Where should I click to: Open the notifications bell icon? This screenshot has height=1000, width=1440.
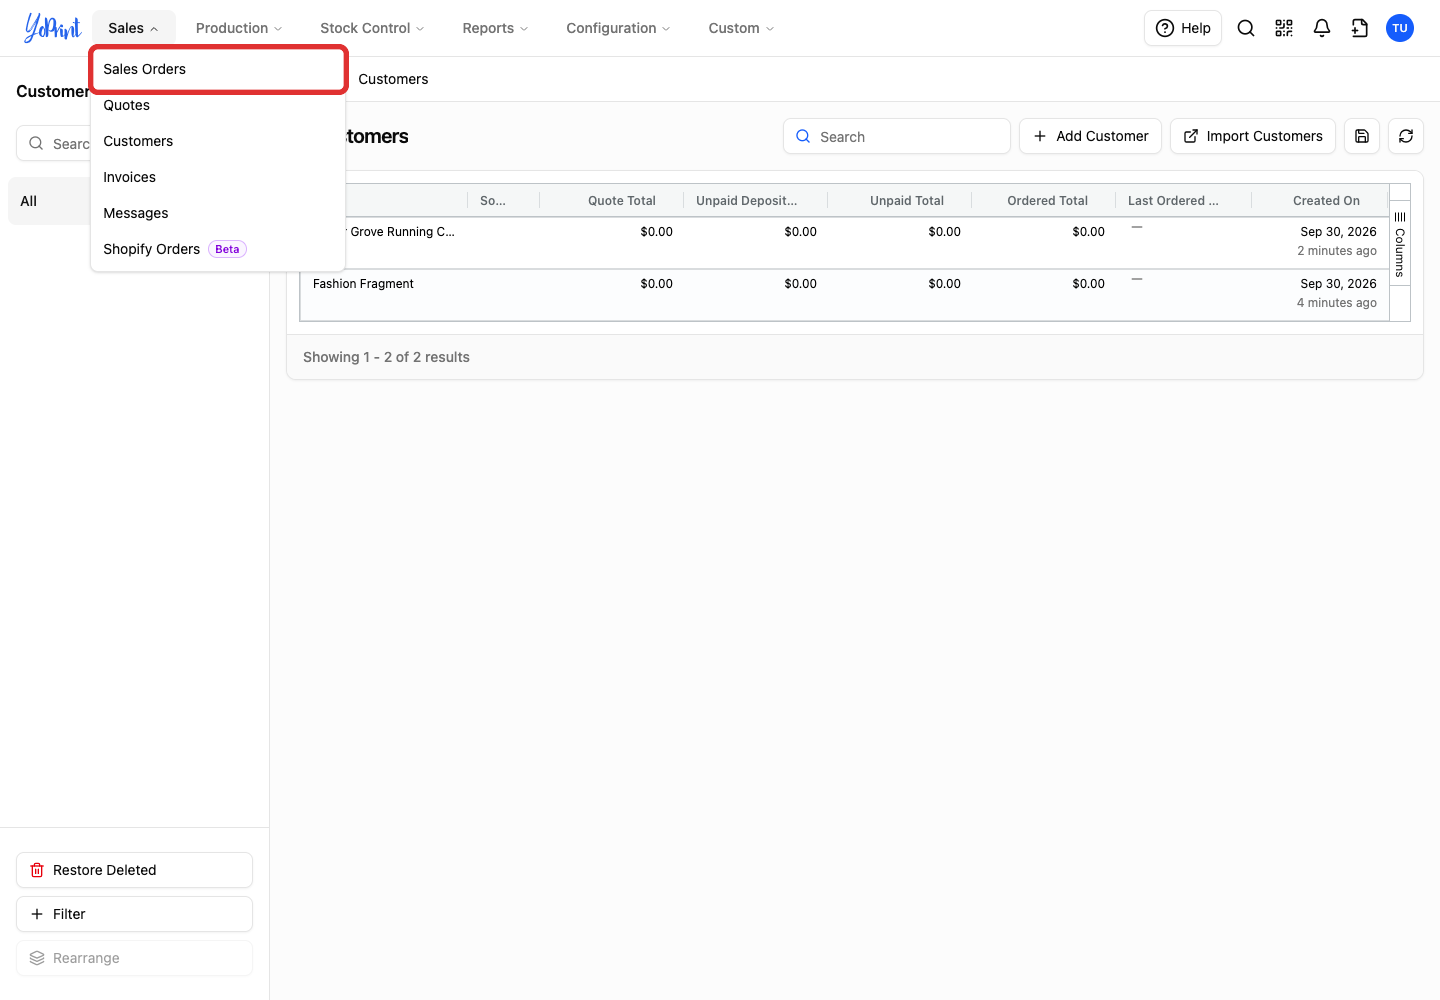point(1322,28)
